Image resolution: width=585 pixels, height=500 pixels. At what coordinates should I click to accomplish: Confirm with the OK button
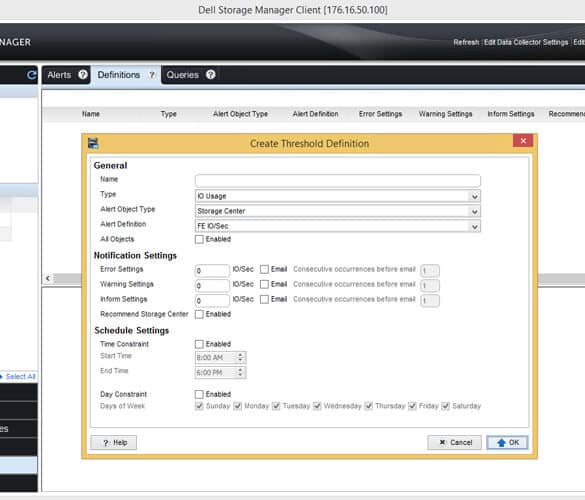click(x=507, y=443)
